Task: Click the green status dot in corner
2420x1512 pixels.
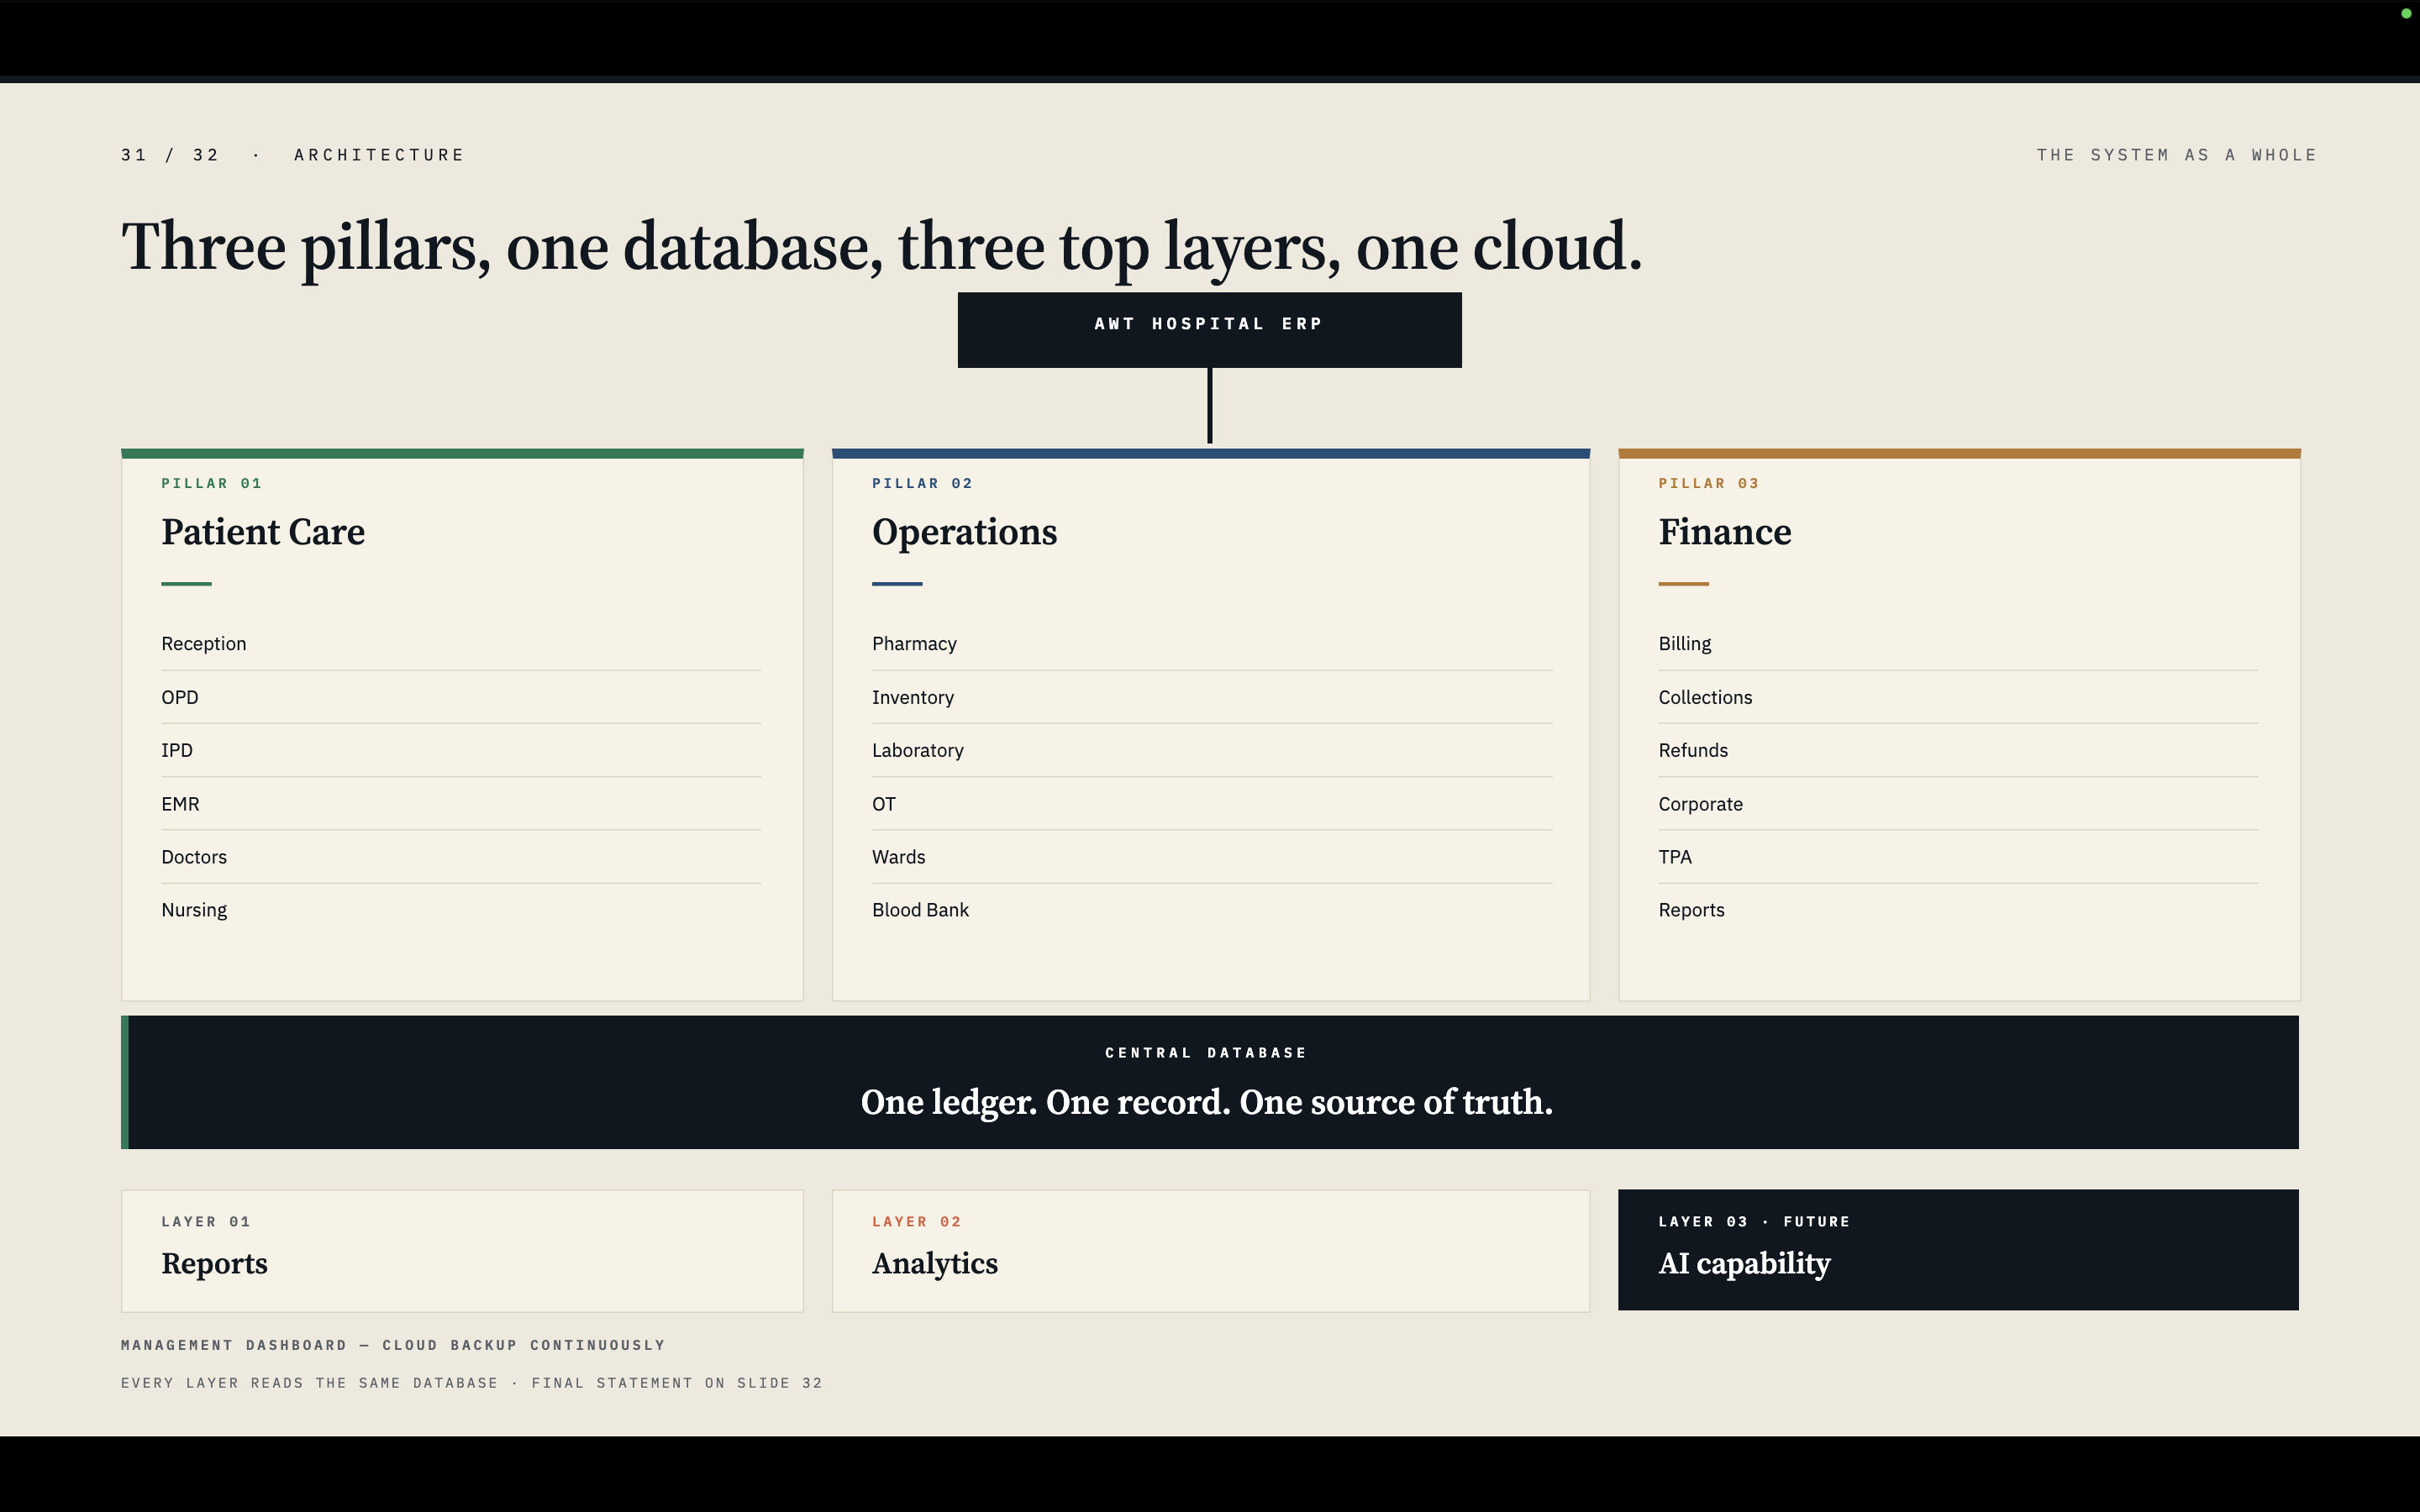Action: click(x=2406, y=13)
